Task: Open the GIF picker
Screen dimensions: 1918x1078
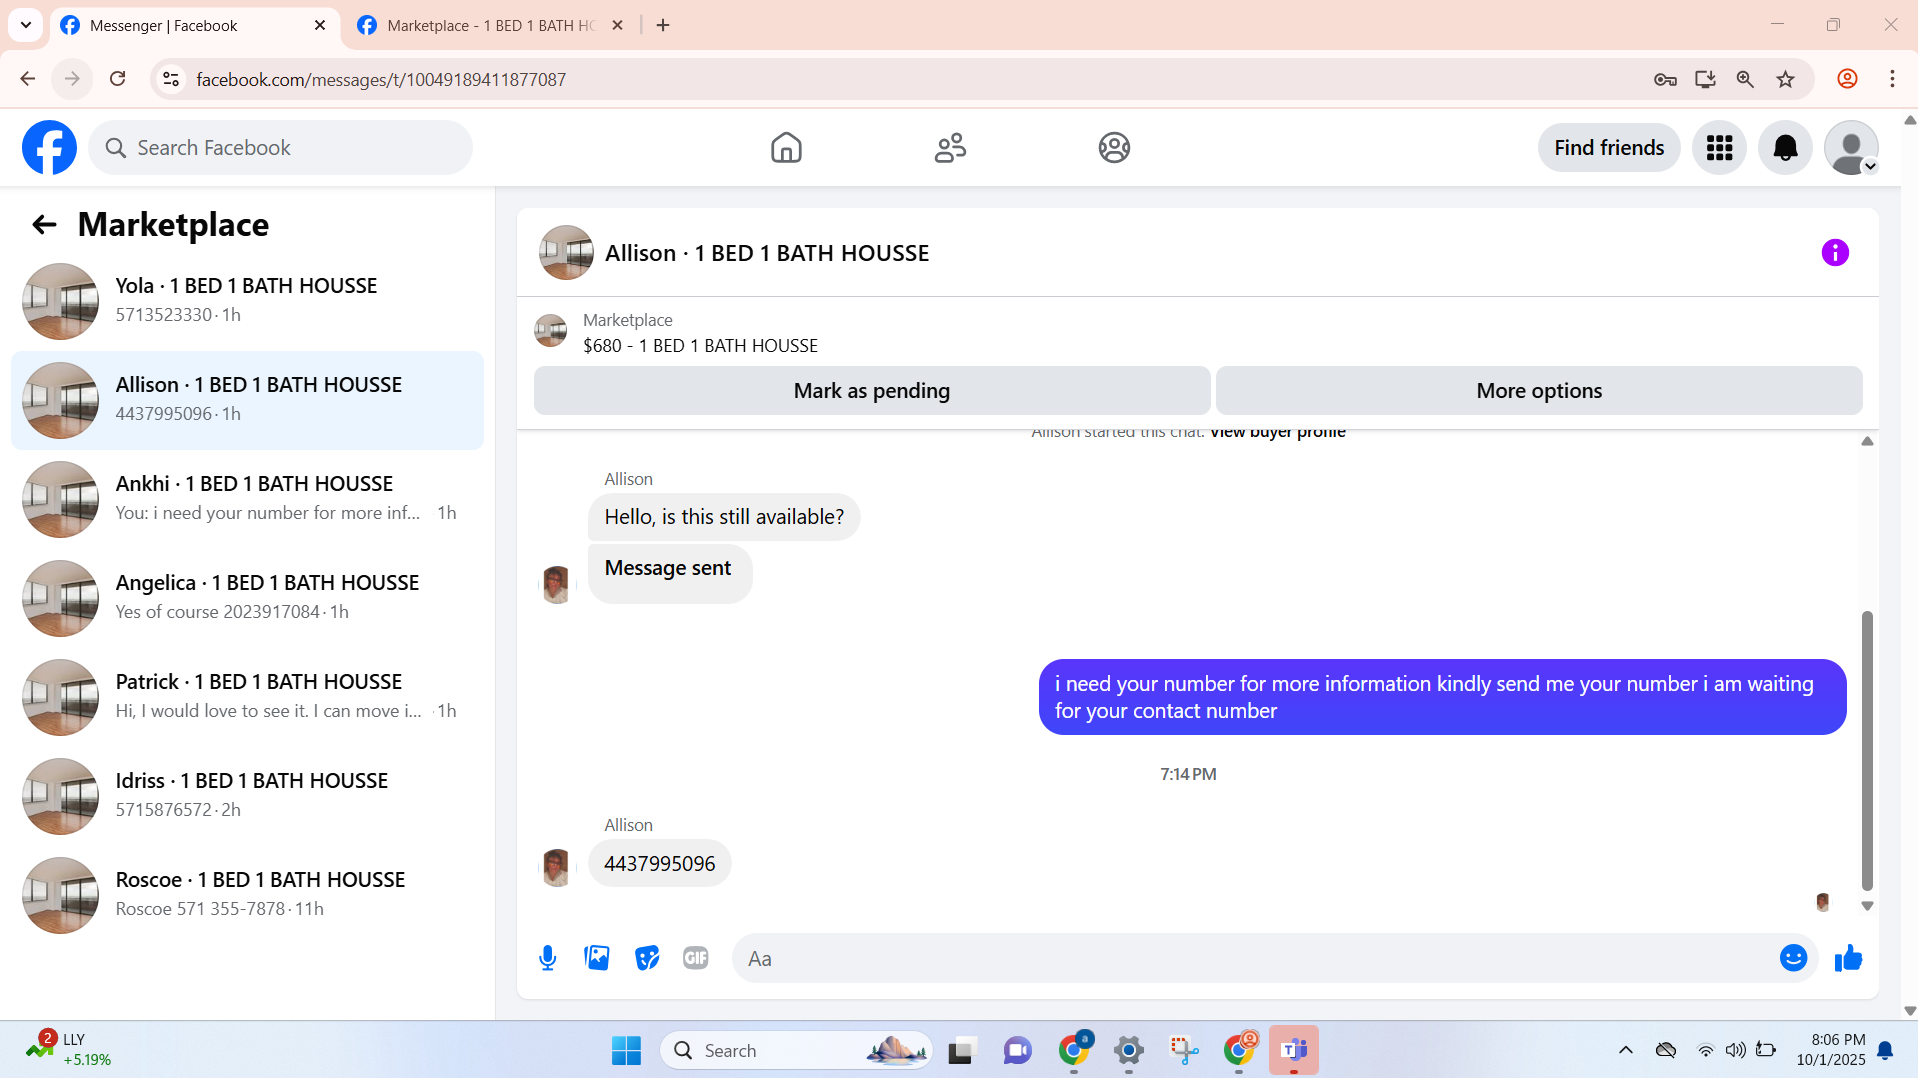Action: (696, 958)
